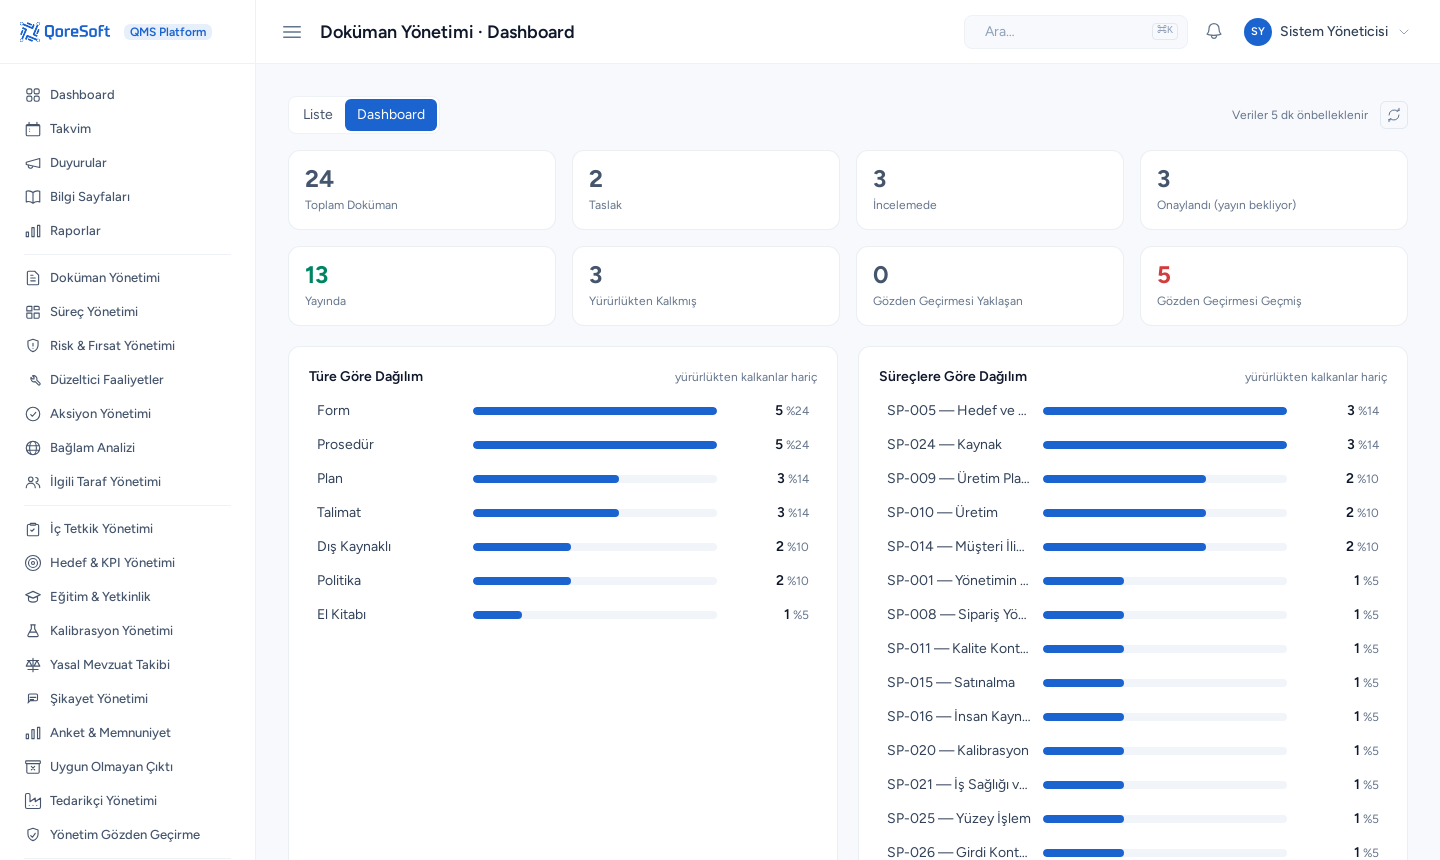1440x860 pixels.
Task: Refresh cached data with the reload icon
Action: pos(1394,115)
